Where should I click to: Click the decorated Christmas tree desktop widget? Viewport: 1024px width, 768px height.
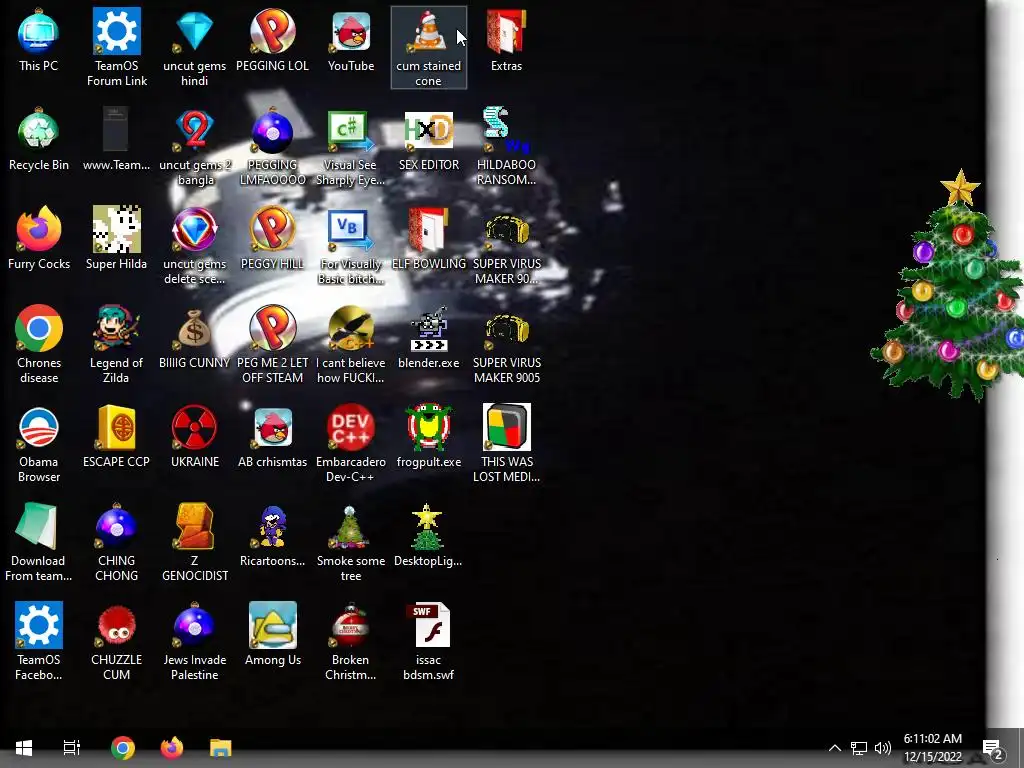pyautogui.click(x=950, y=285)
